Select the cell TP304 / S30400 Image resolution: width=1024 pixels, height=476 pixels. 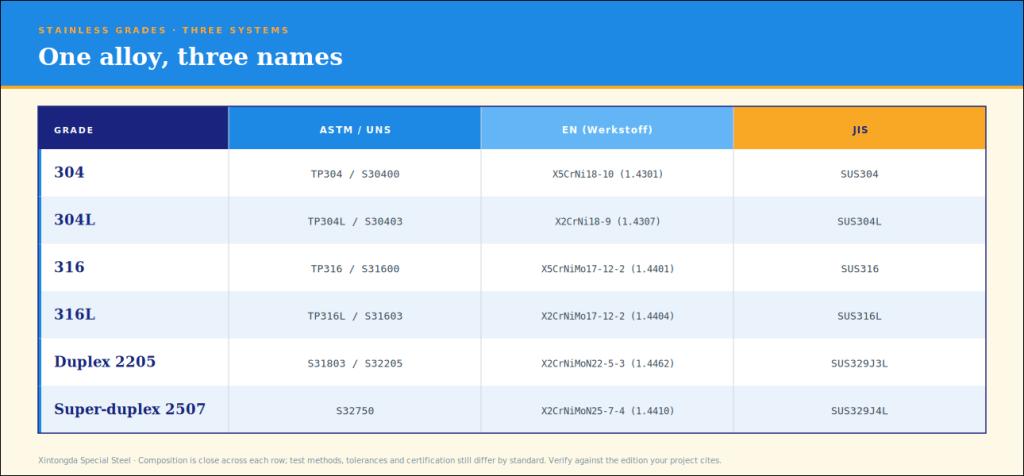click(x=355, y=173)
